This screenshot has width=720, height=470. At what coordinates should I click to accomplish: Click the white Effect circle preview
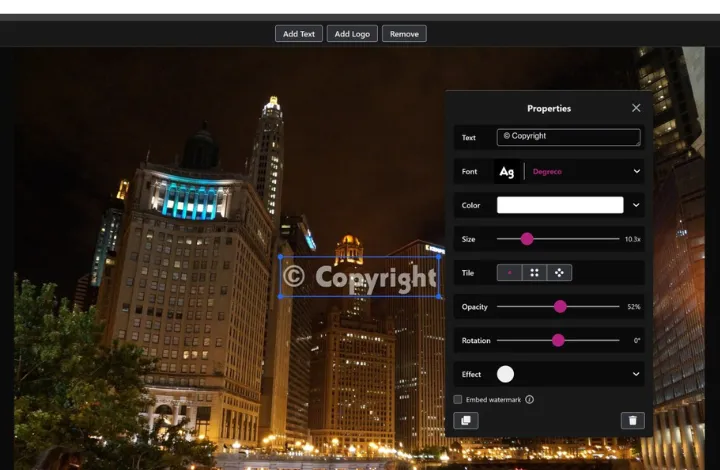point(506,374)
